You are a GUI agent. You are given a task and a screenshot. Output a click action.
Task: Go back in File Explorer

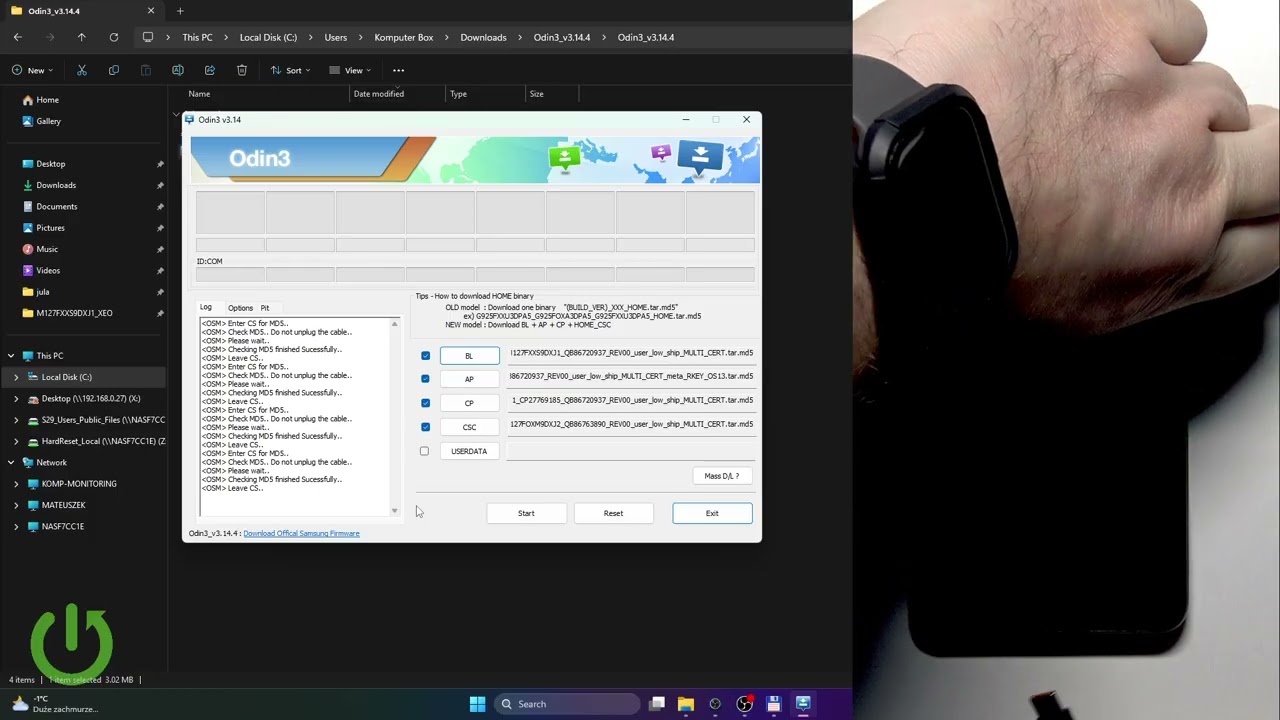click(x=18, y=37)
